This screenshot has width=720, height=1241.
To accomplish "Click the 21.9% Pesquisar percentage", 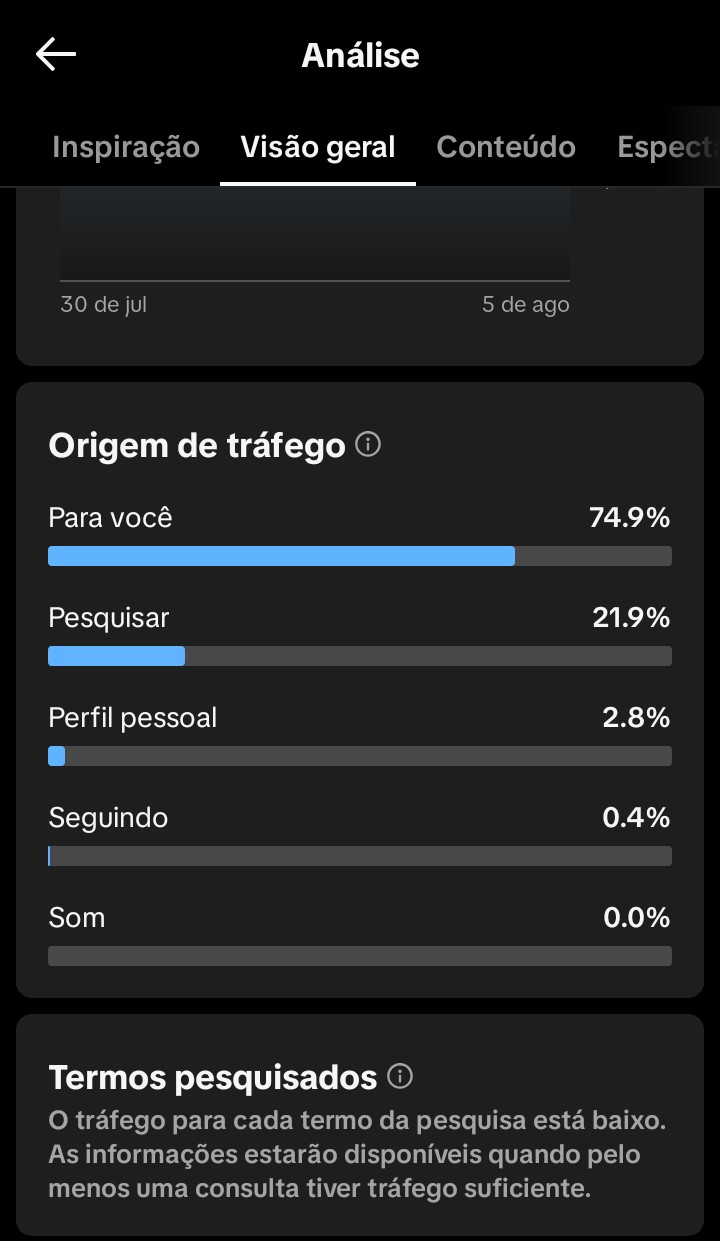I will coord(631,618).
